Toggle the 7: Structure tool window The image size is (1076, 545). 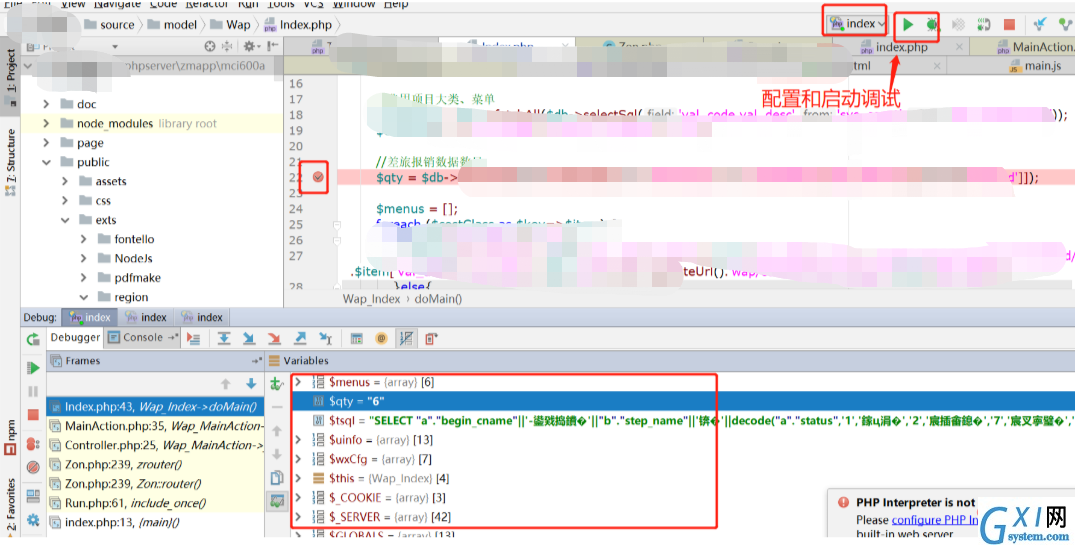10,161
